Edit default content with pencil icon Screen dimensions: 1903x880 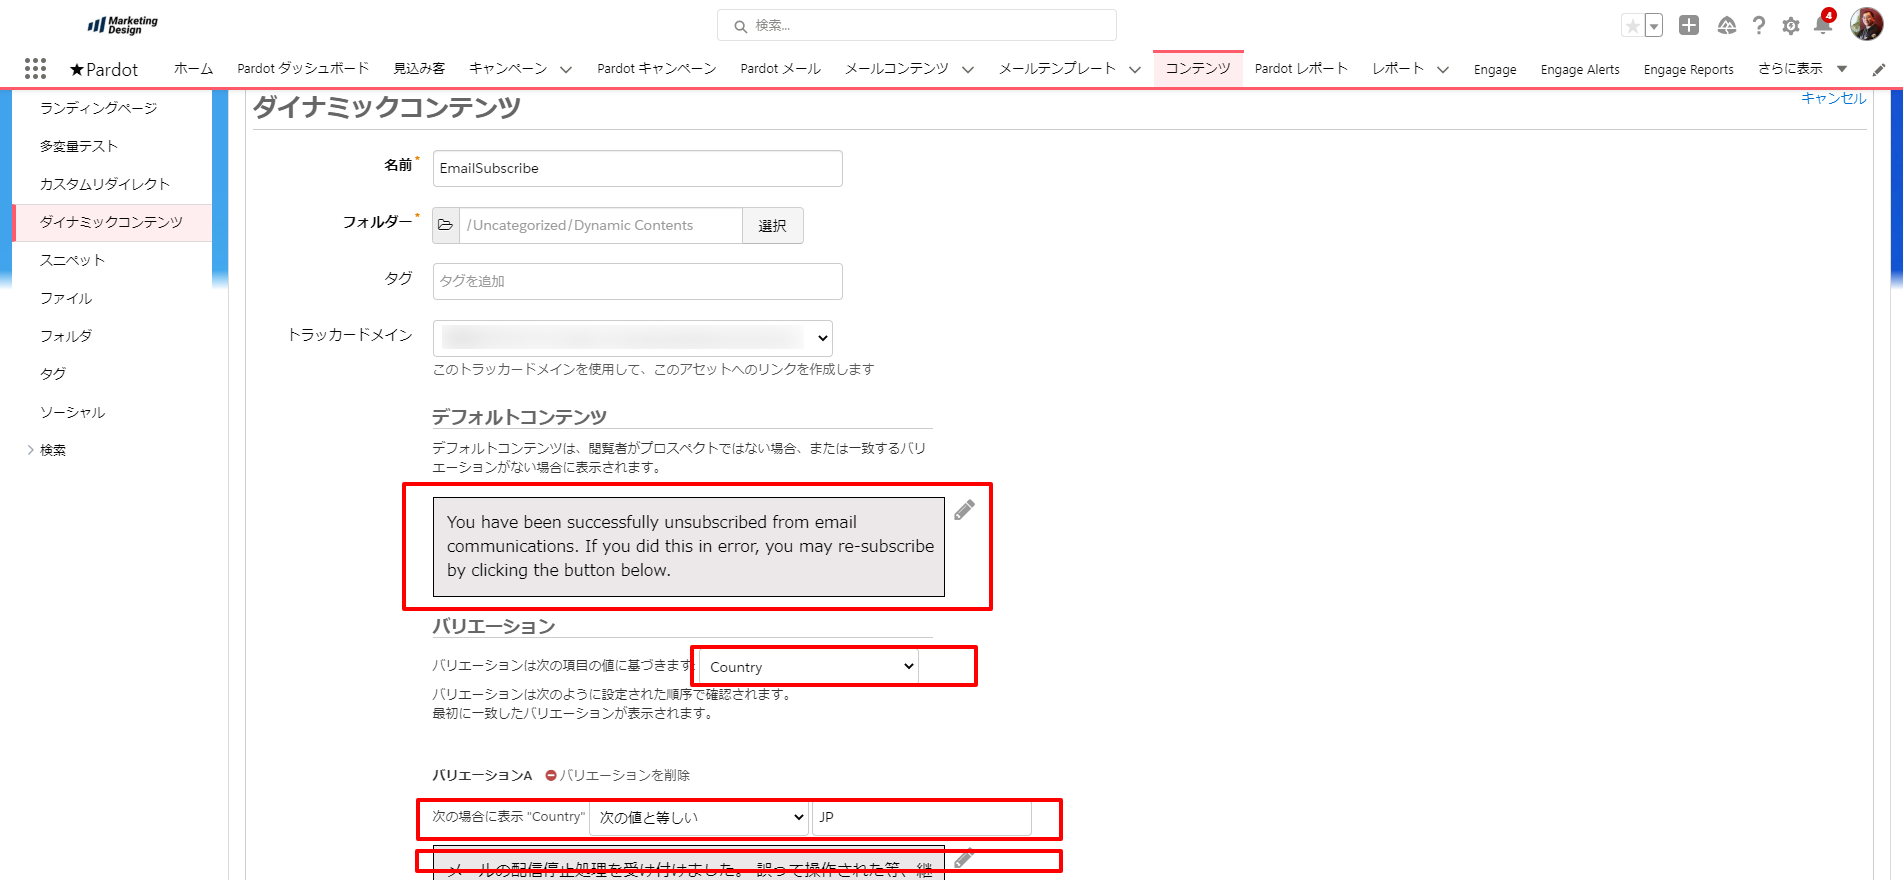[x=964, y=511]
